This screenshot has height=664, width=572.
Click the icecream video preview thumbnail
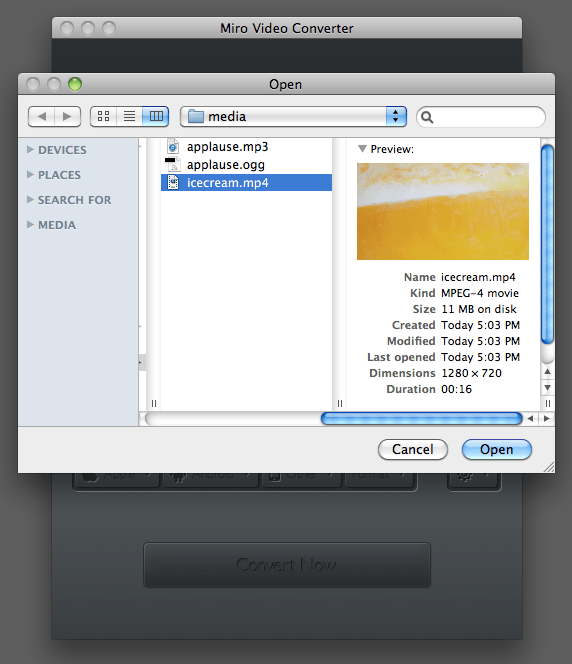pos(443,211)
